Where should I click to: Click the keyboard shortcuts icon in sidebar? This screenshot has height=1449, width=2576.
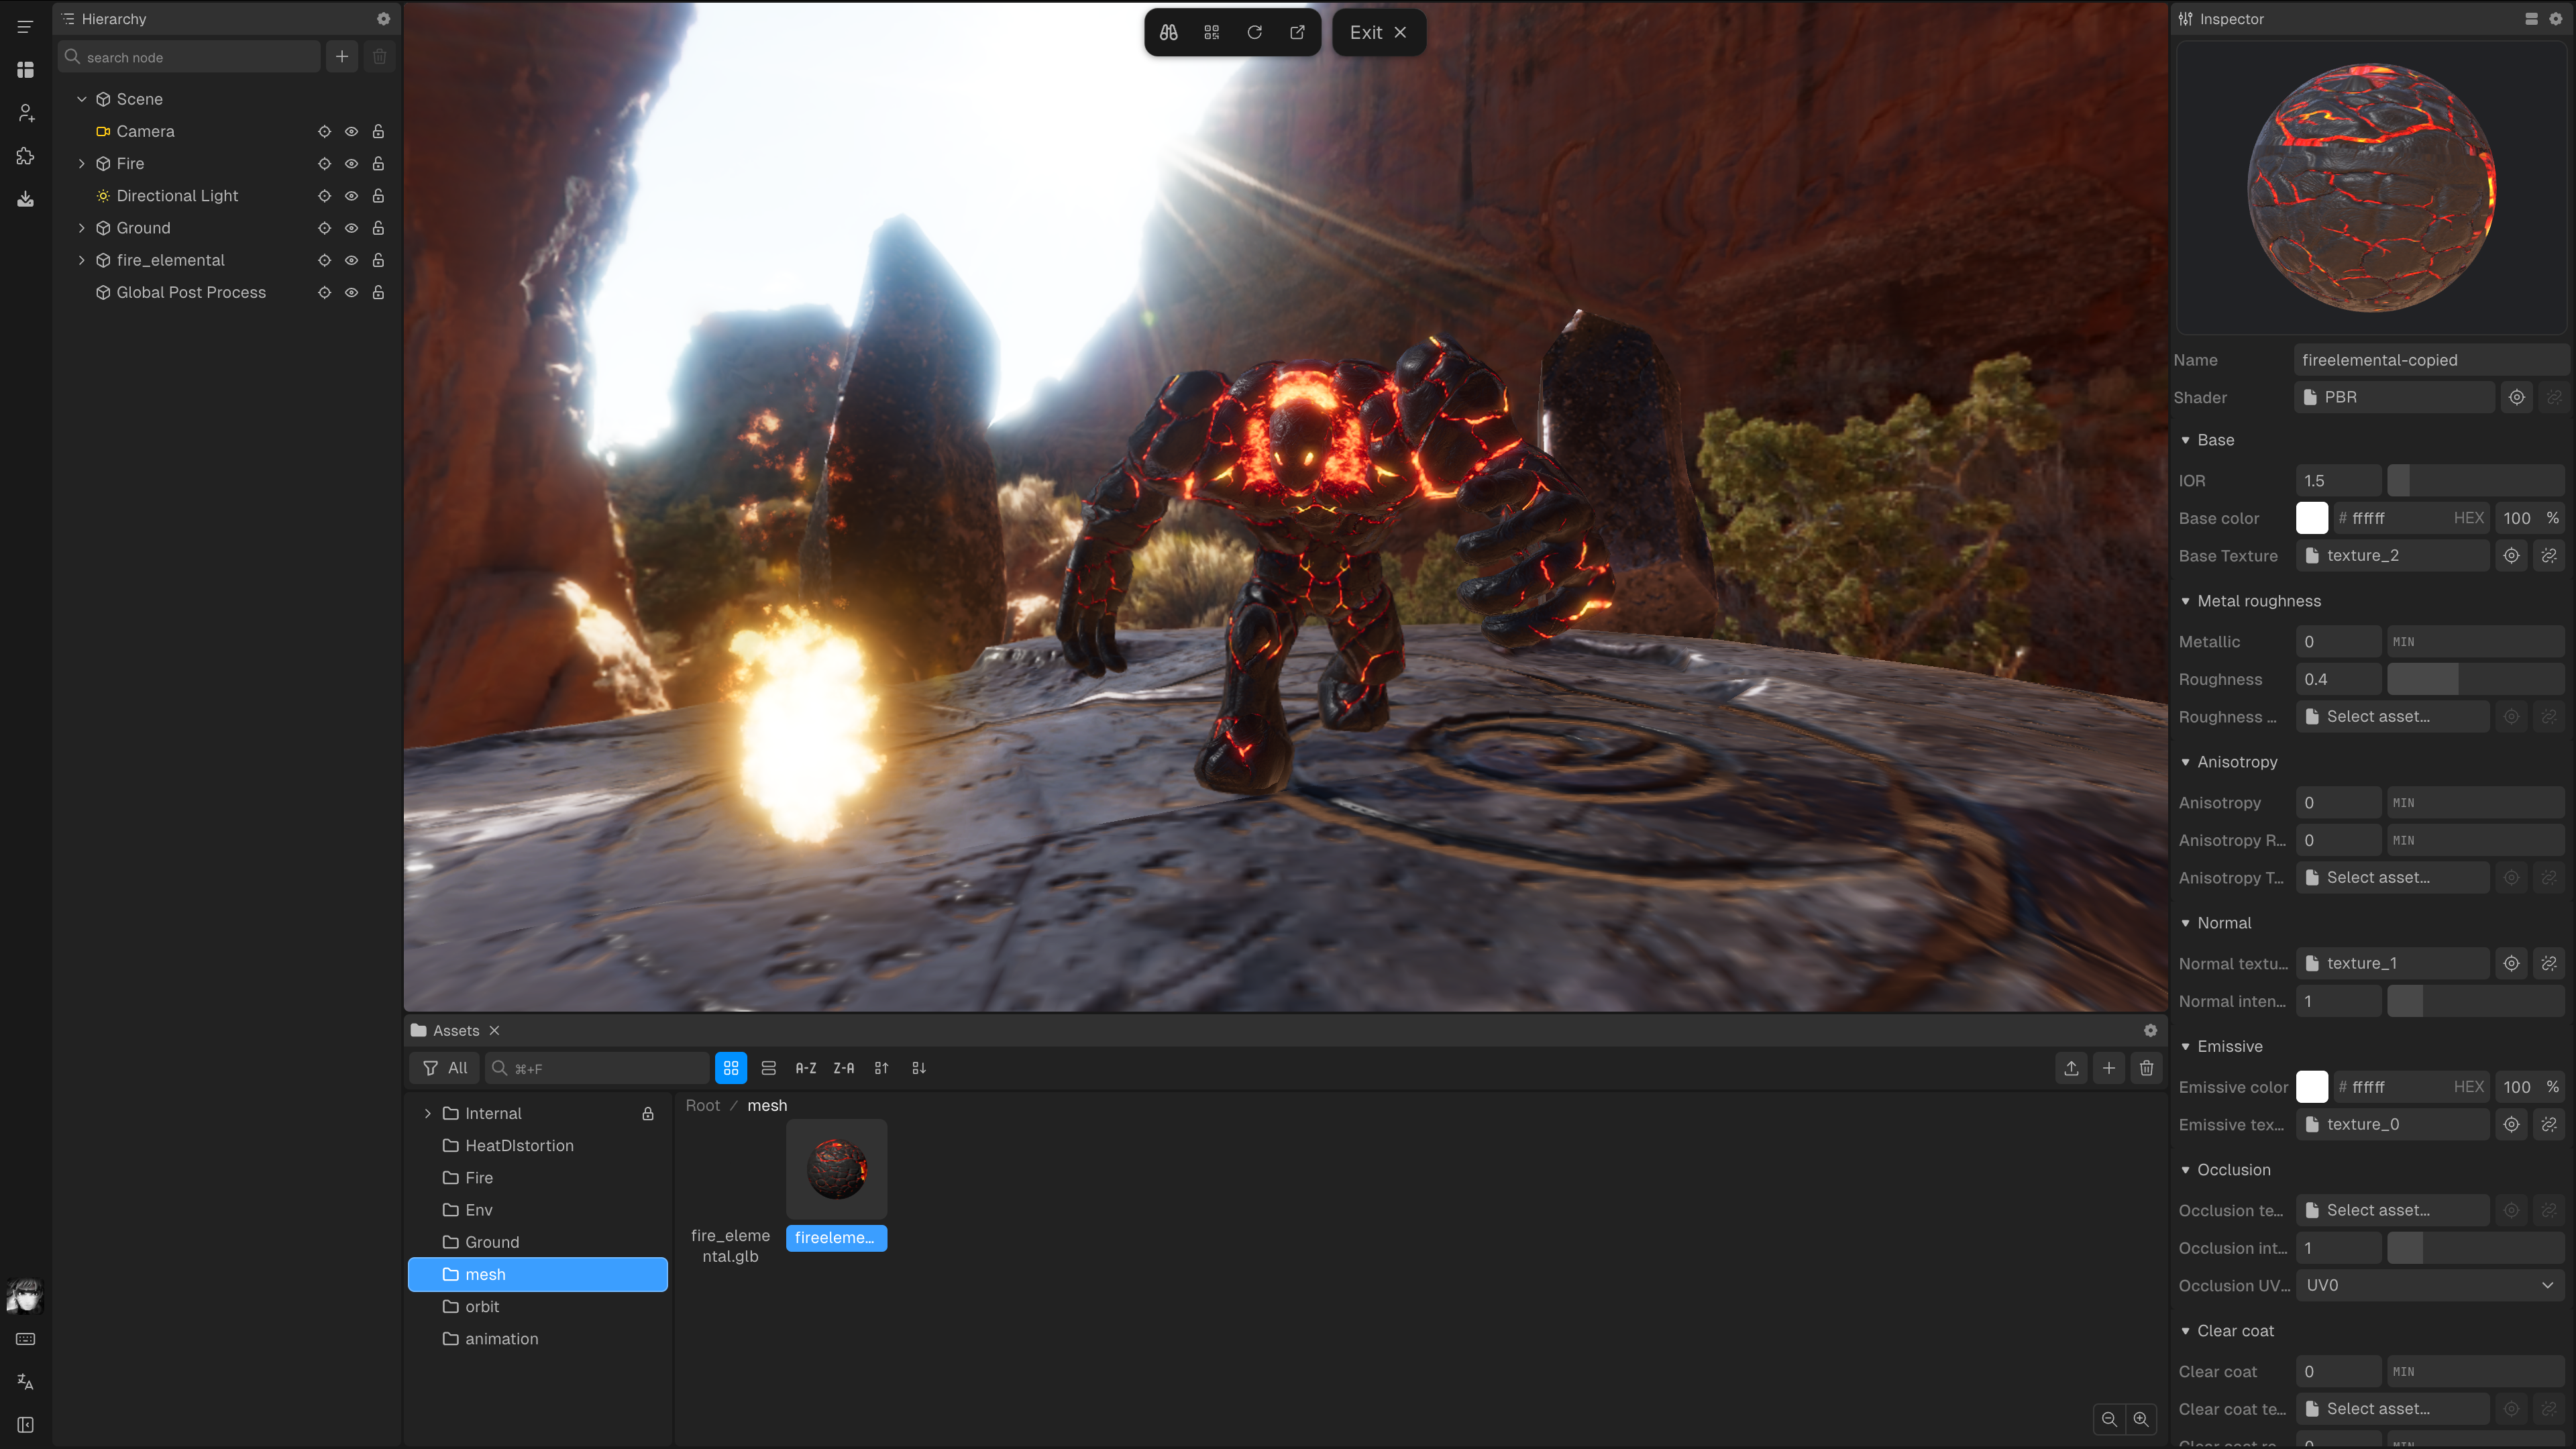[x=25, y=1339]
